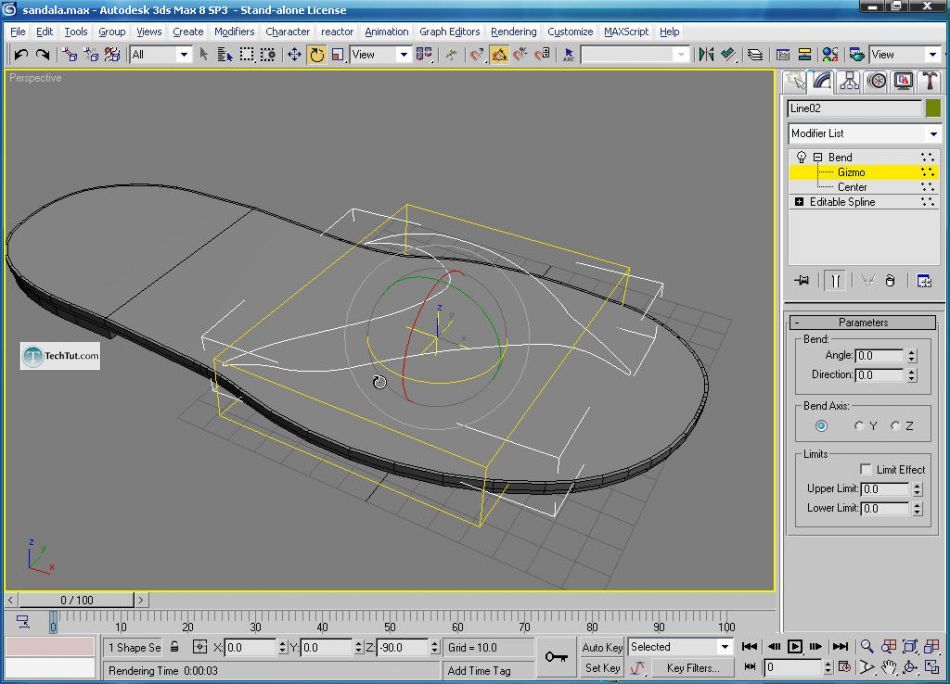This screenshot has width=950, height=684.
Task: Toggle the Bend modifier lightbulb
Action: [x=801, y=157]
